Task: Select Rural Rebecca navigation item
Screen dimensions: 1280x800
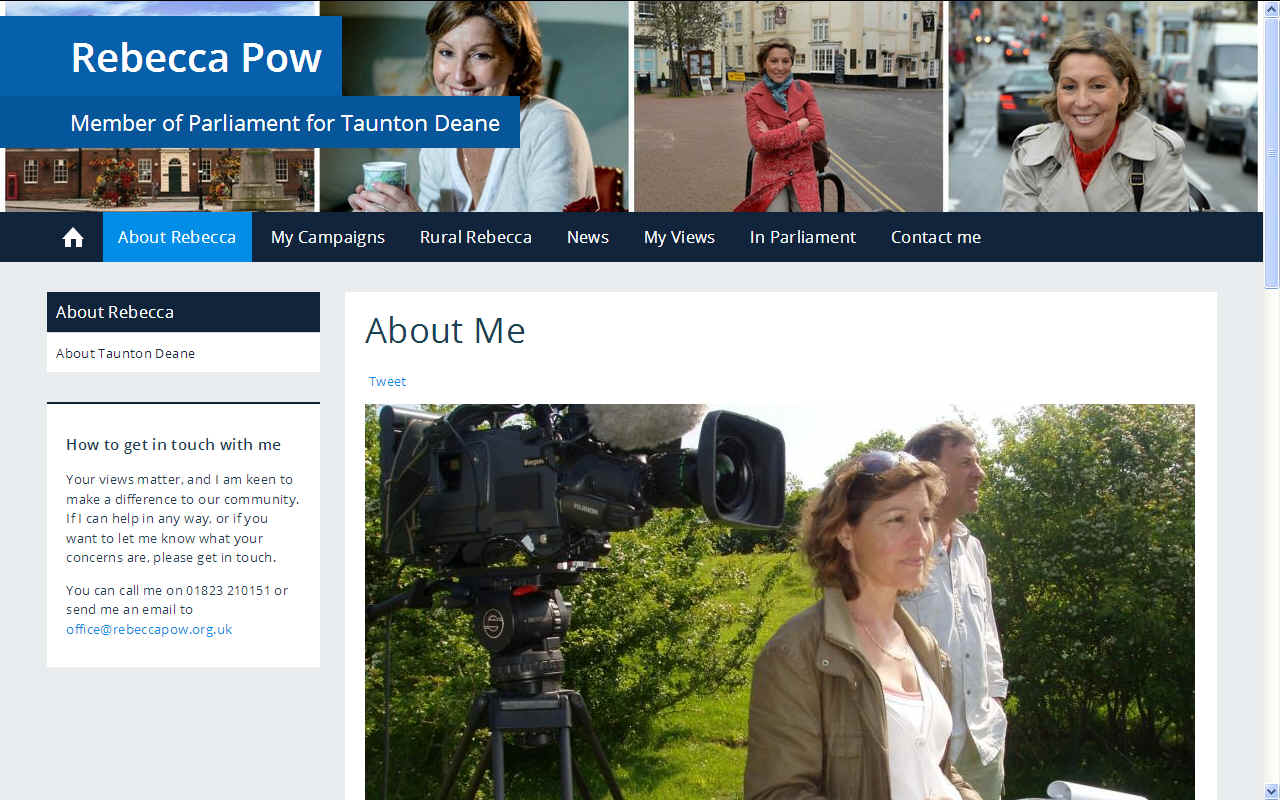Action: point(476,237)
